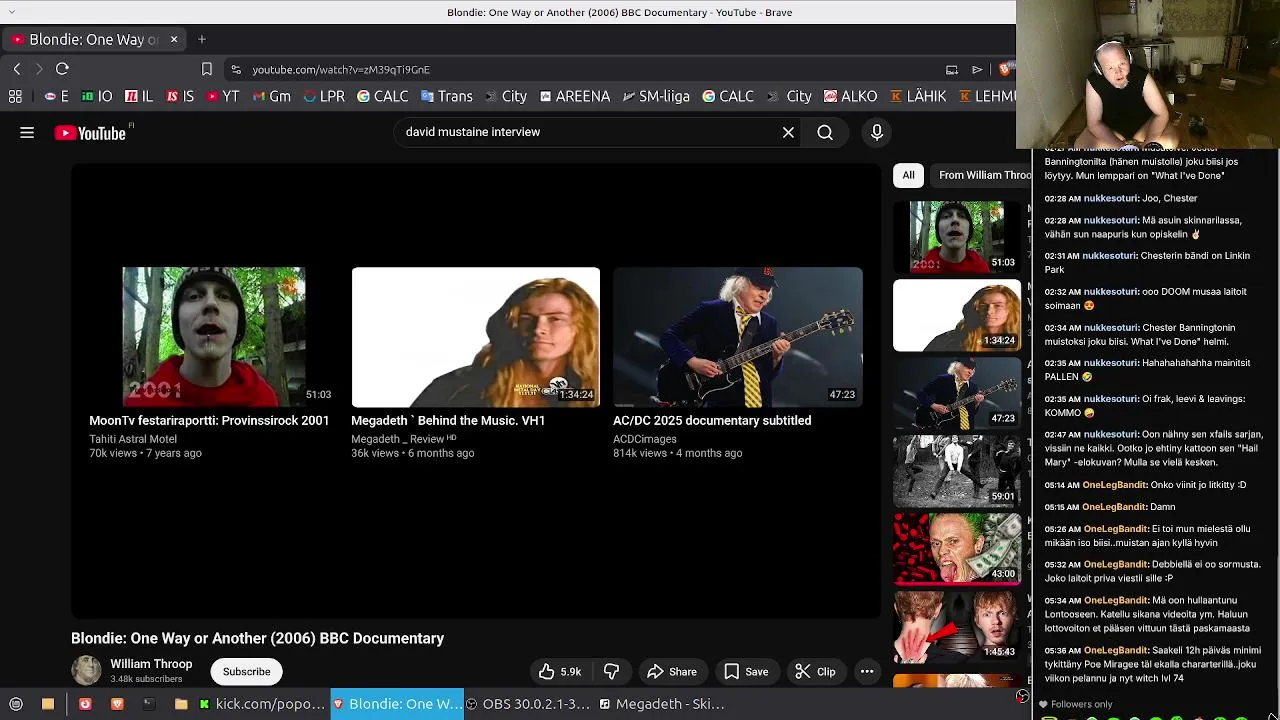Share the Blondie video
Viewport: 1280px width, 720px height.
tap(672, 672)
